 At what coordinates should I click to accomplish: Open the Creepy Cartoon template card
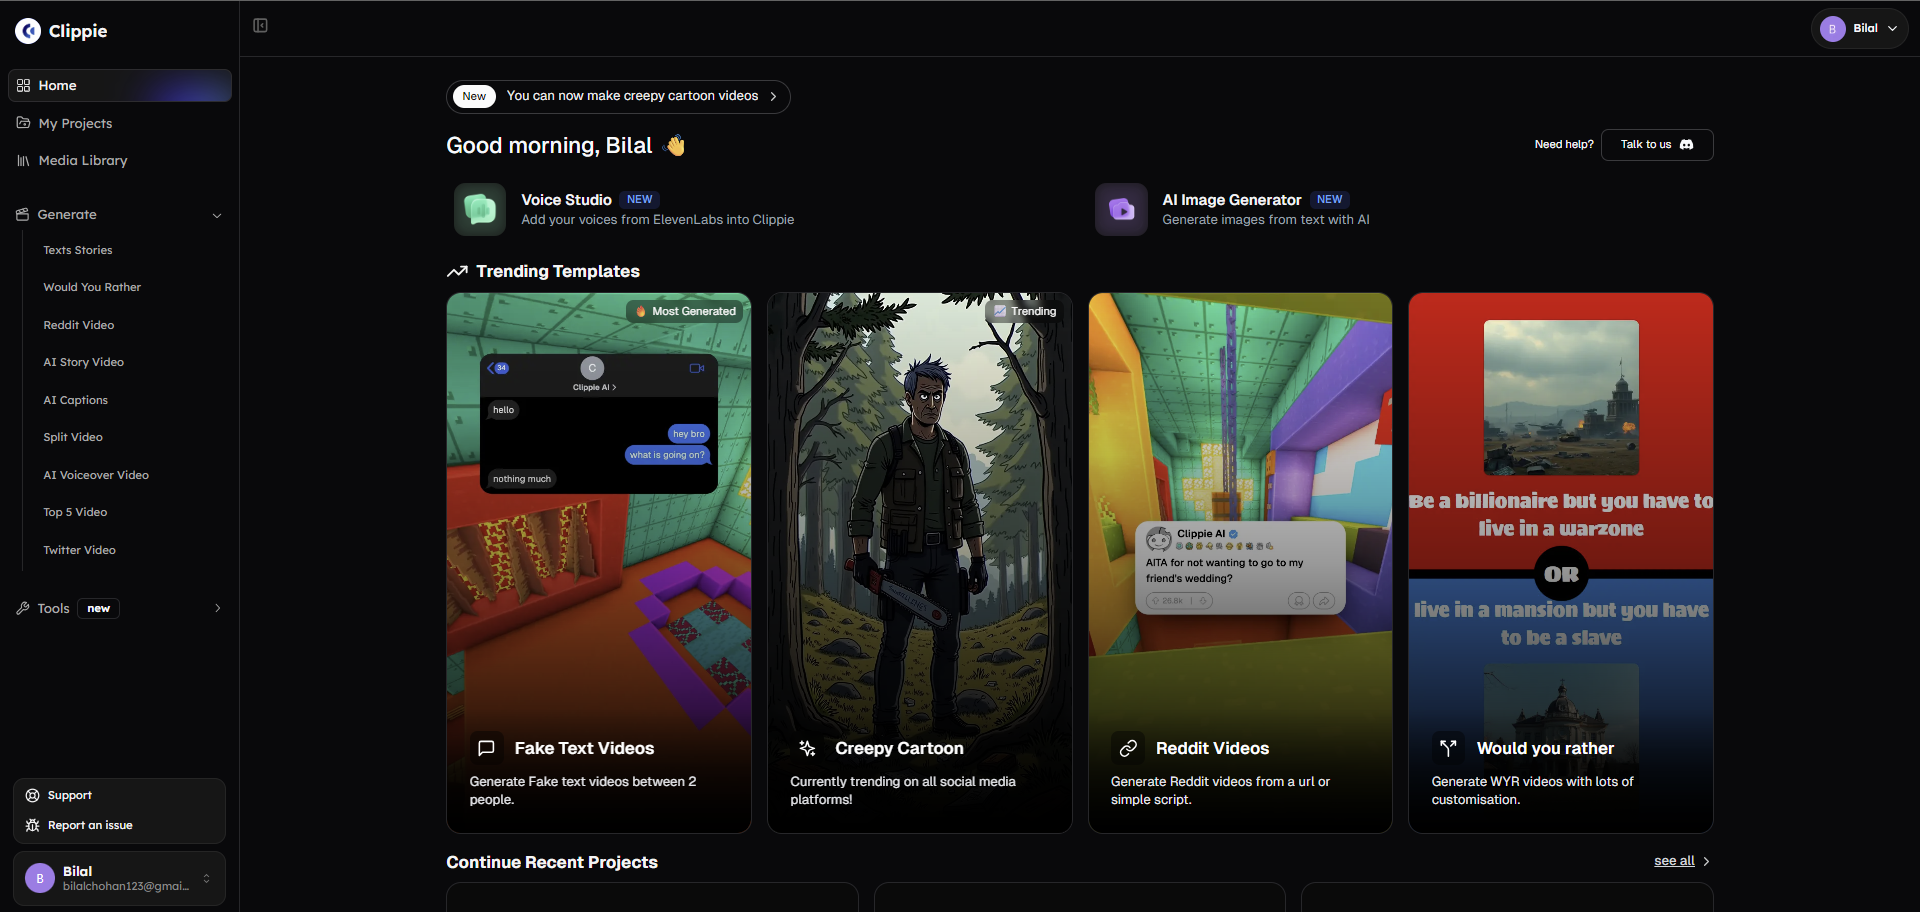pyautogui.click(x=920, y=563)
